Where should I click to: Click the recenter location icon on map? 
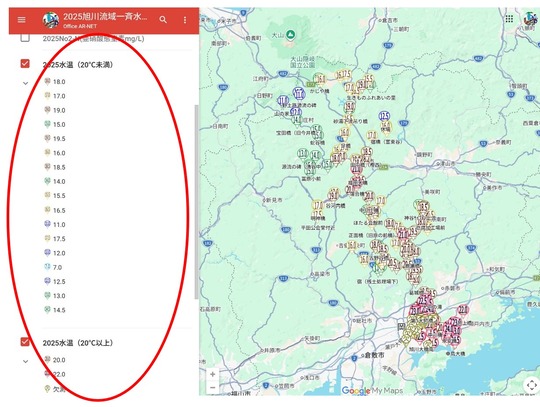click(531, 385)
